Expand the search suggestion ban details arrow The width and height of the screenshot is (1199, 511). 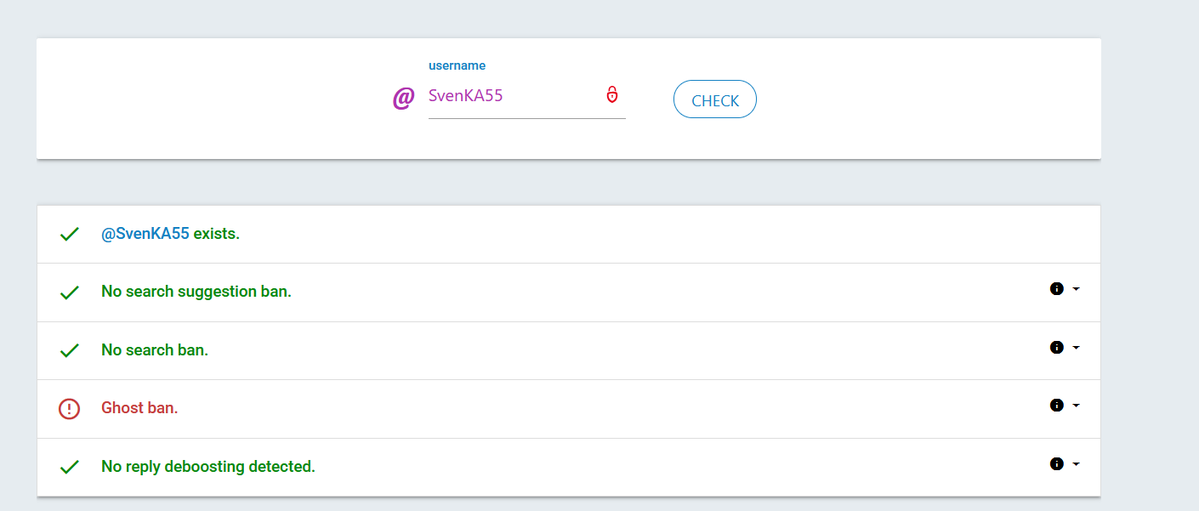point(1076,289)
